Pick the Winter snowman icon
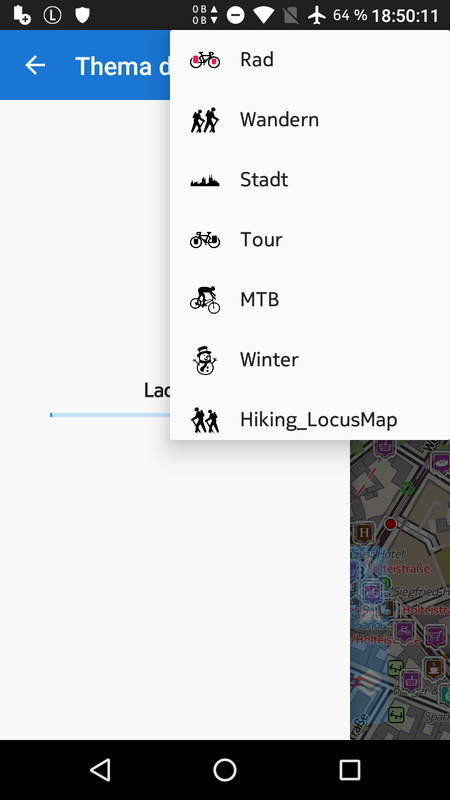This screenshot has height=800, width=450. click(205, 360)
